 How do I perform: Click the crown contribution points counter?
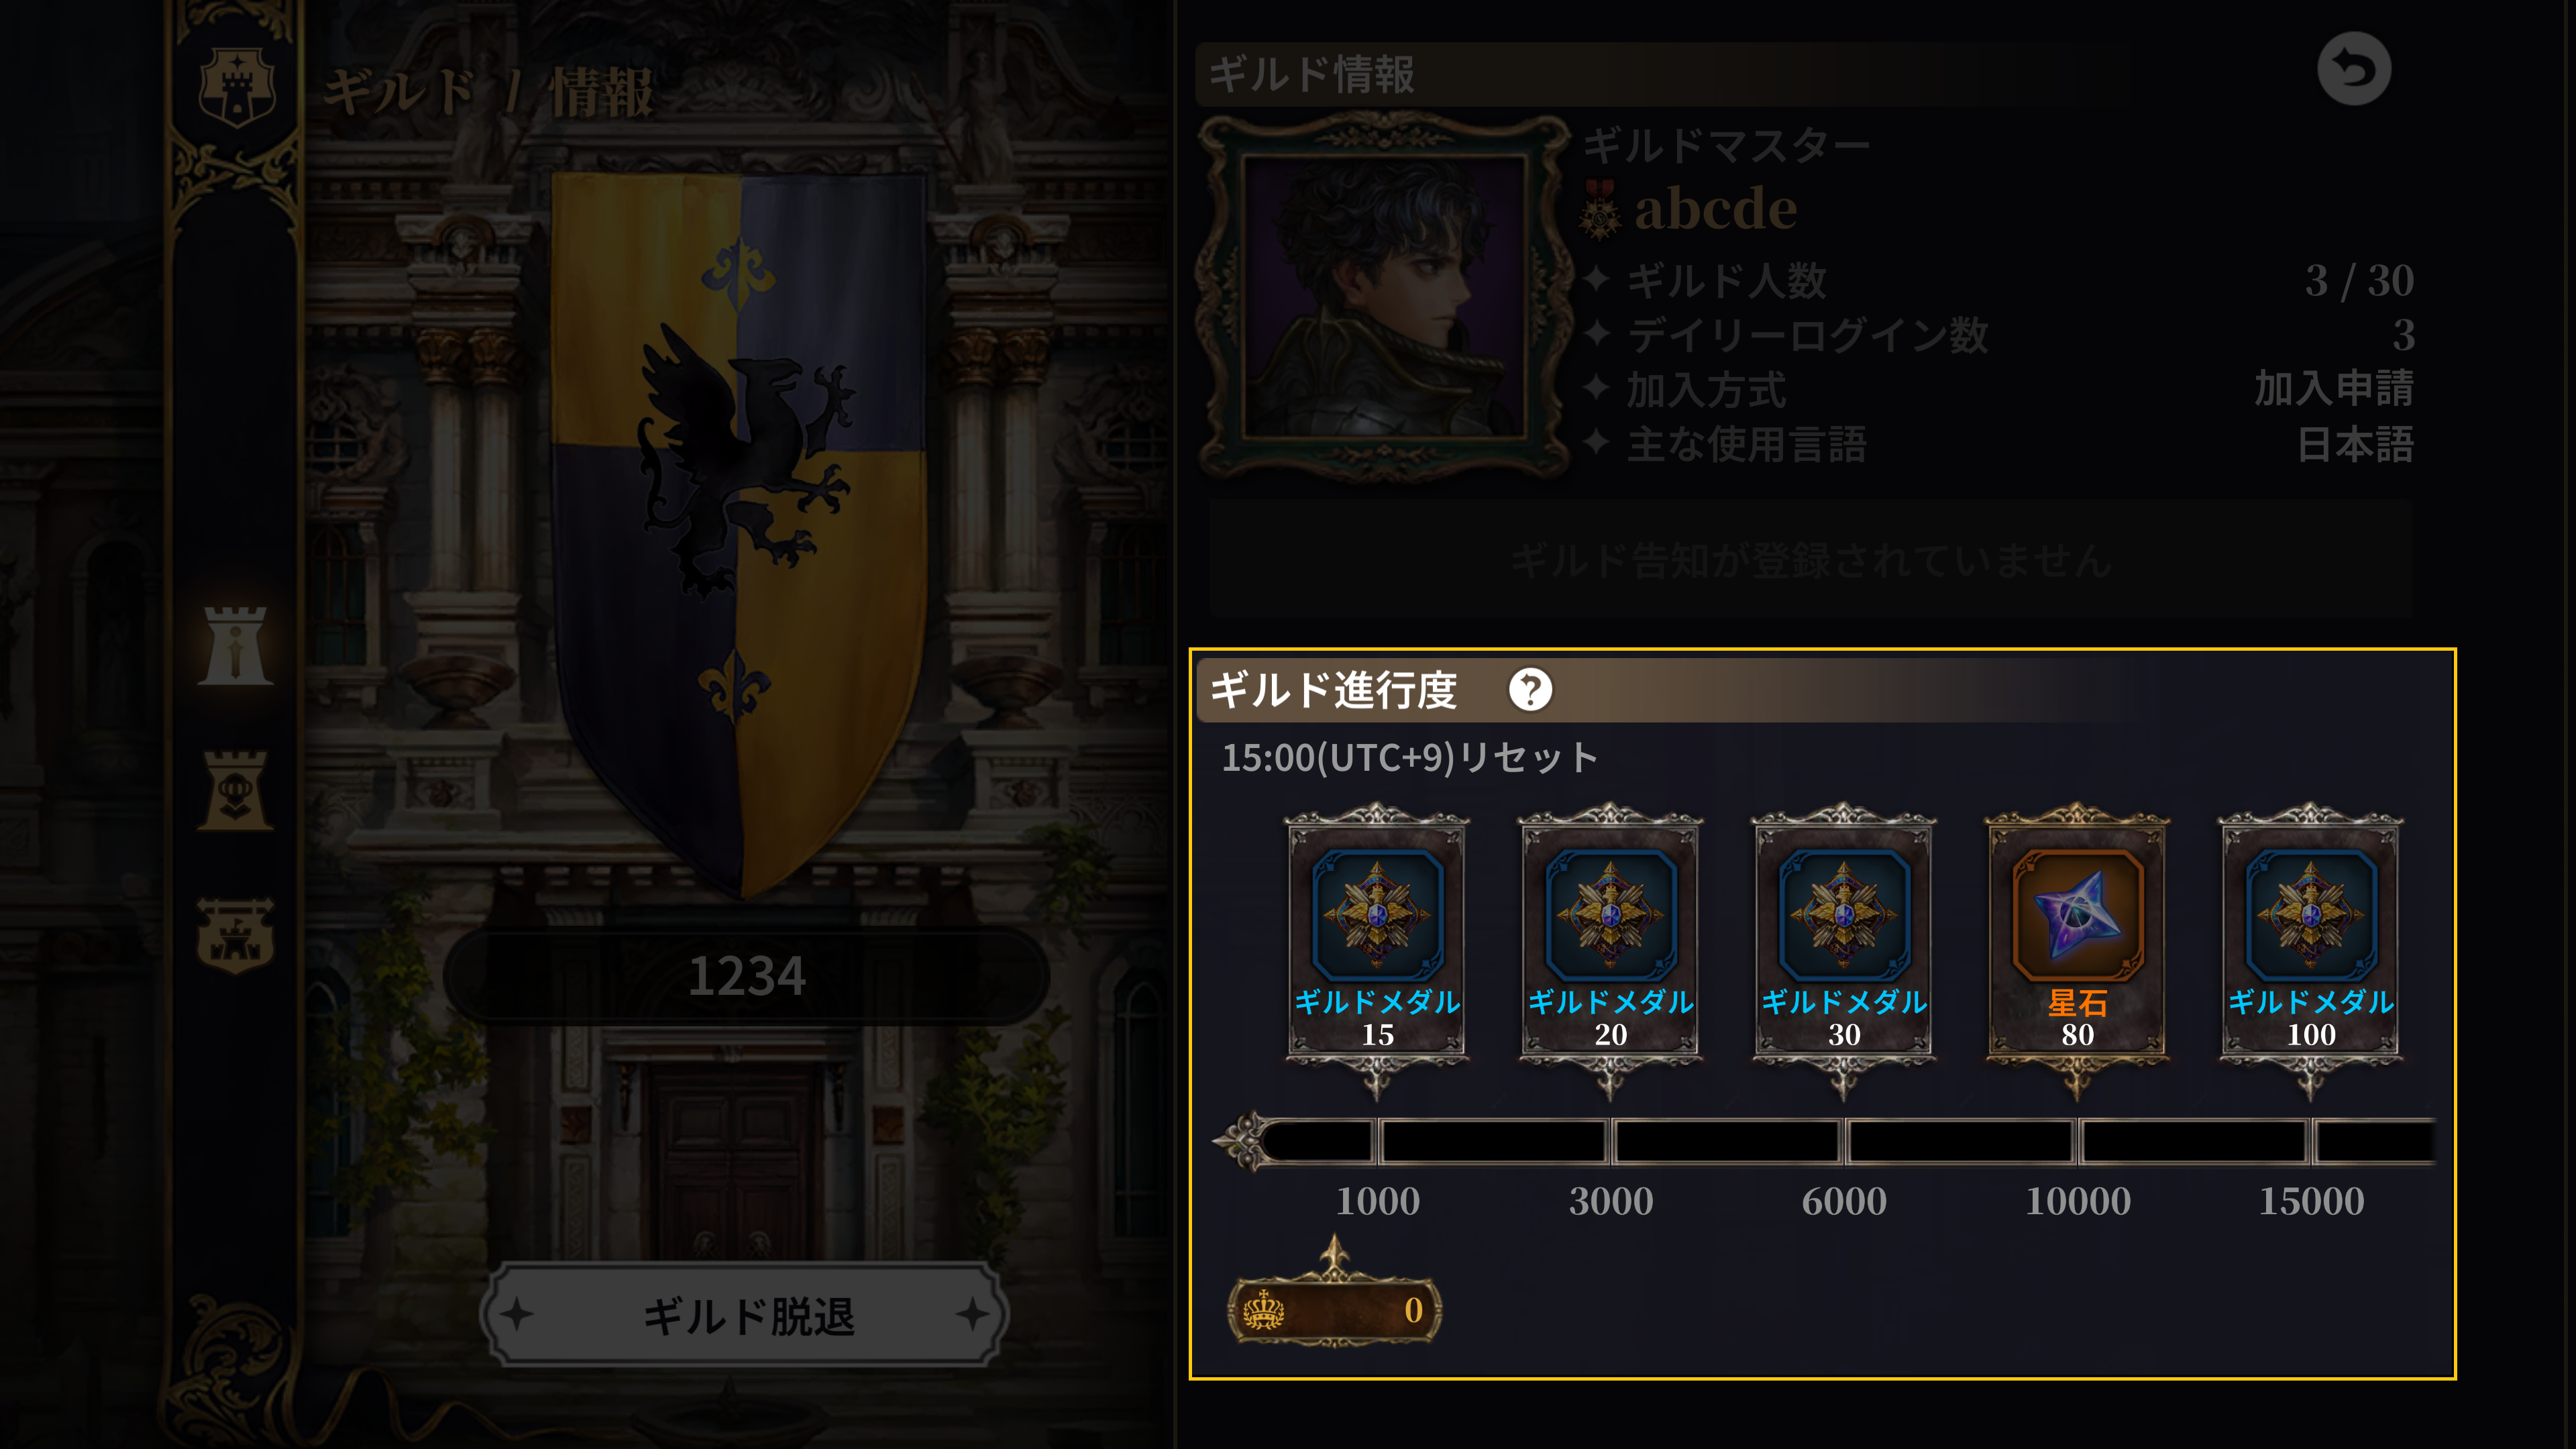pyautogui.click(x=1335, y=1309)
